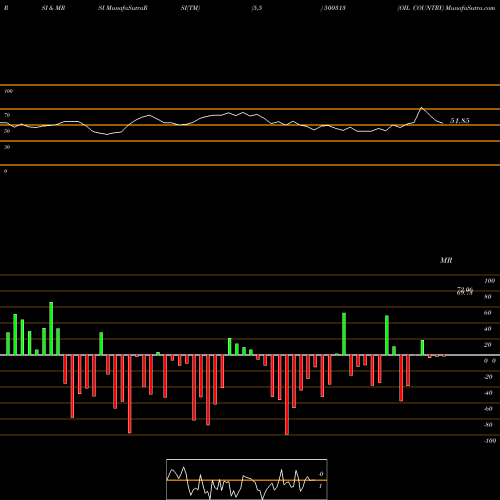
Task: Click the 40 label on the MR axis
Action: 488,329
